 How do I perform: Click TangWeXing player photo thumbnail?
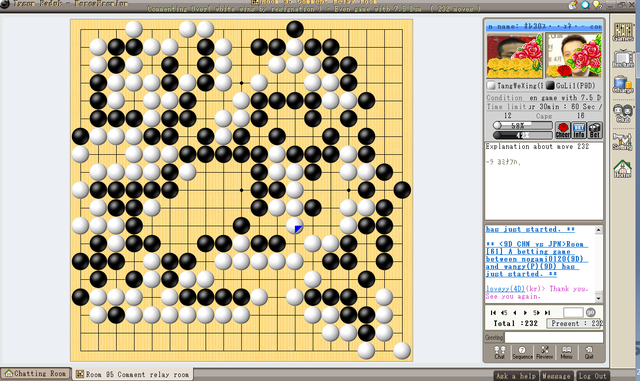coord(515,56)
